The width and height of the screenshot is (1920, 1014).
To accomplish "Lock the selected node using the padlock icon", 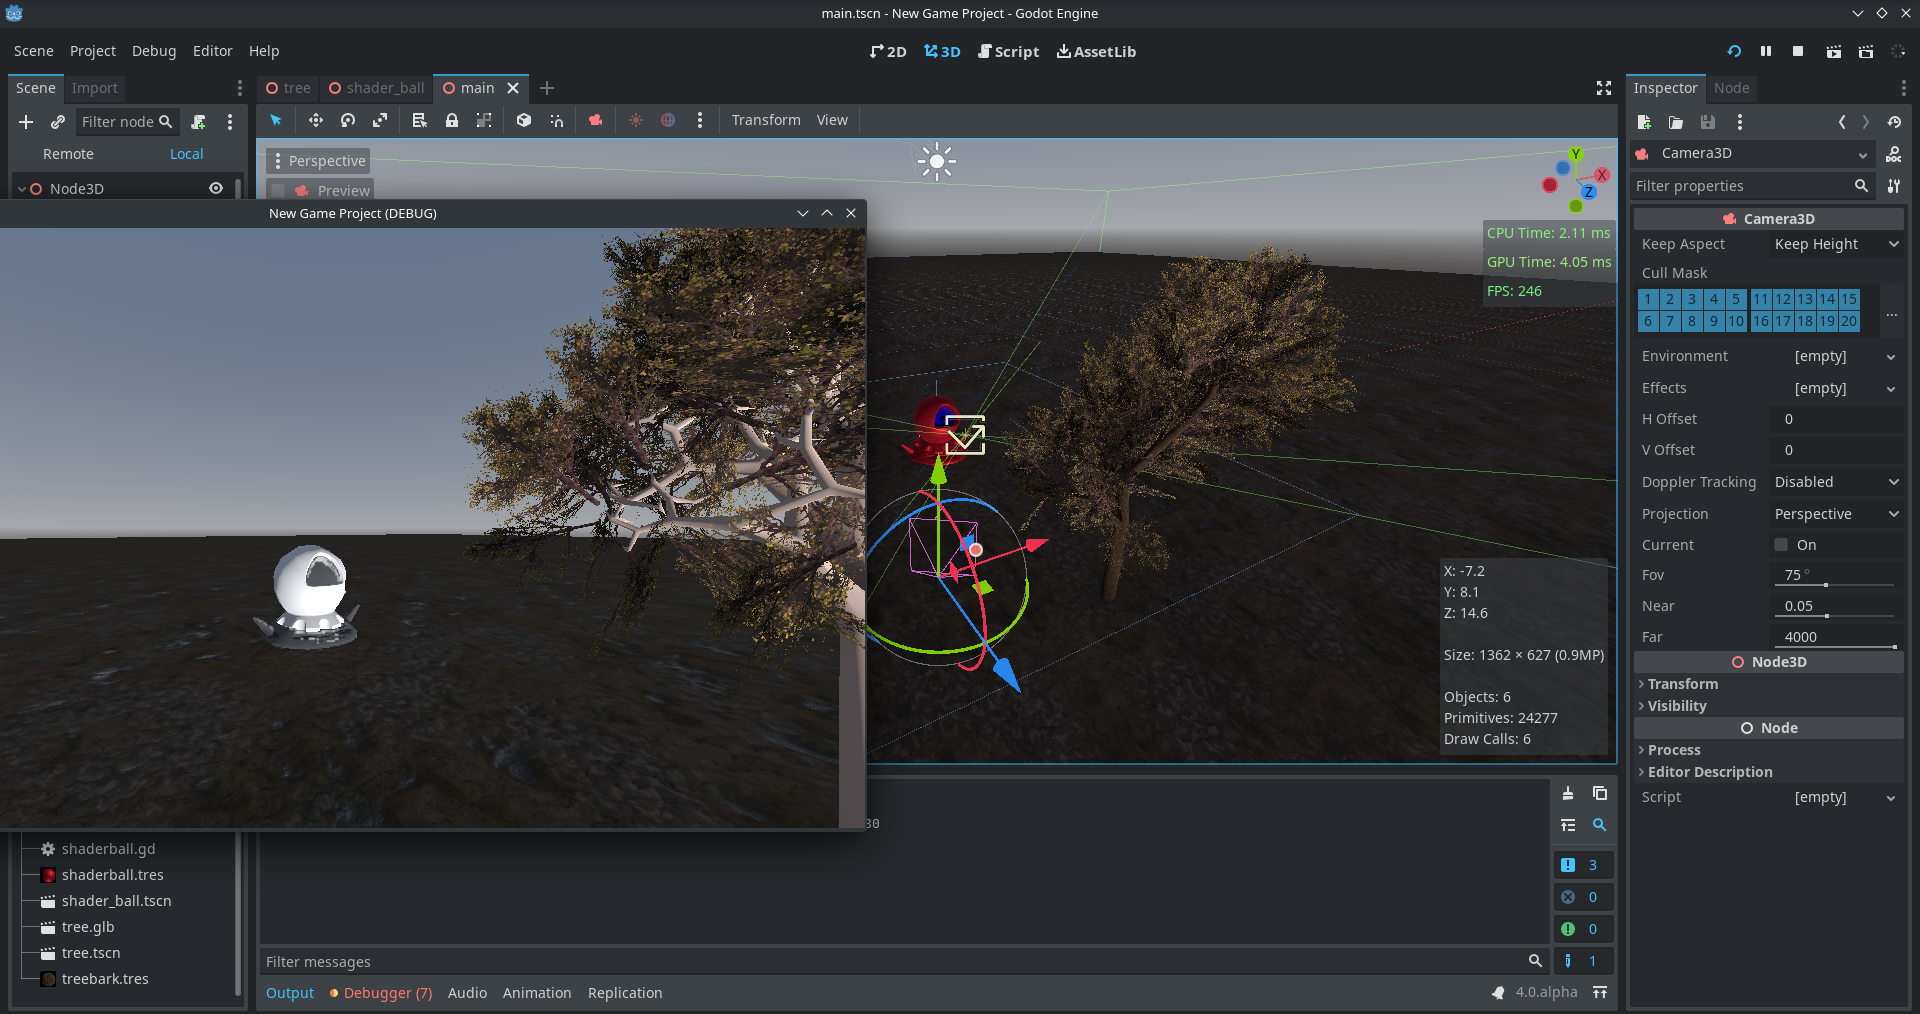I will tap(452, 120).
